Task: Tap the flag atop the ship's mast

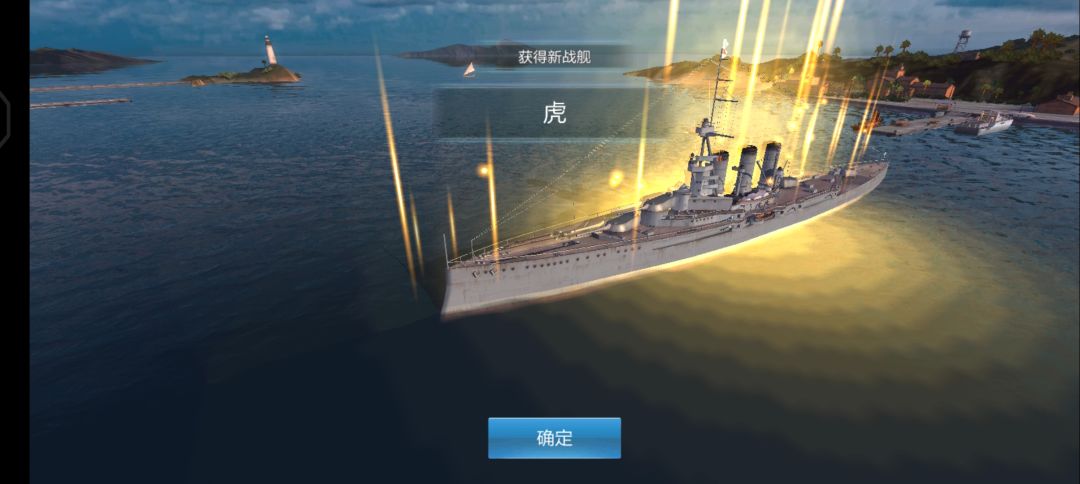Action: [725, 46]
